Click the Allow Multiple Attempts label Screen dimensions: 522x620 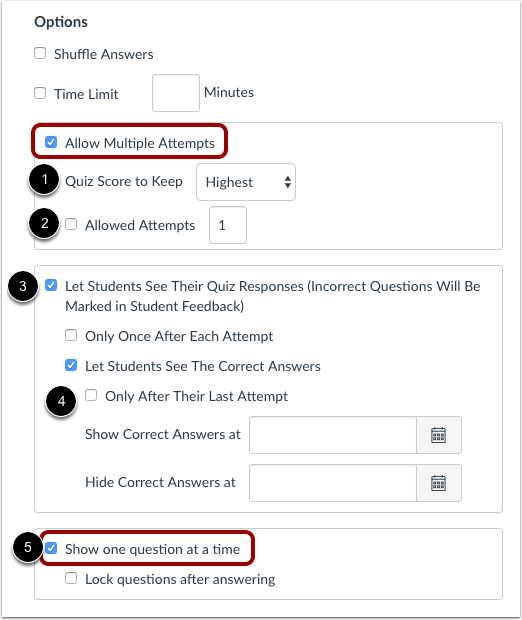click(x=140, y=143)
